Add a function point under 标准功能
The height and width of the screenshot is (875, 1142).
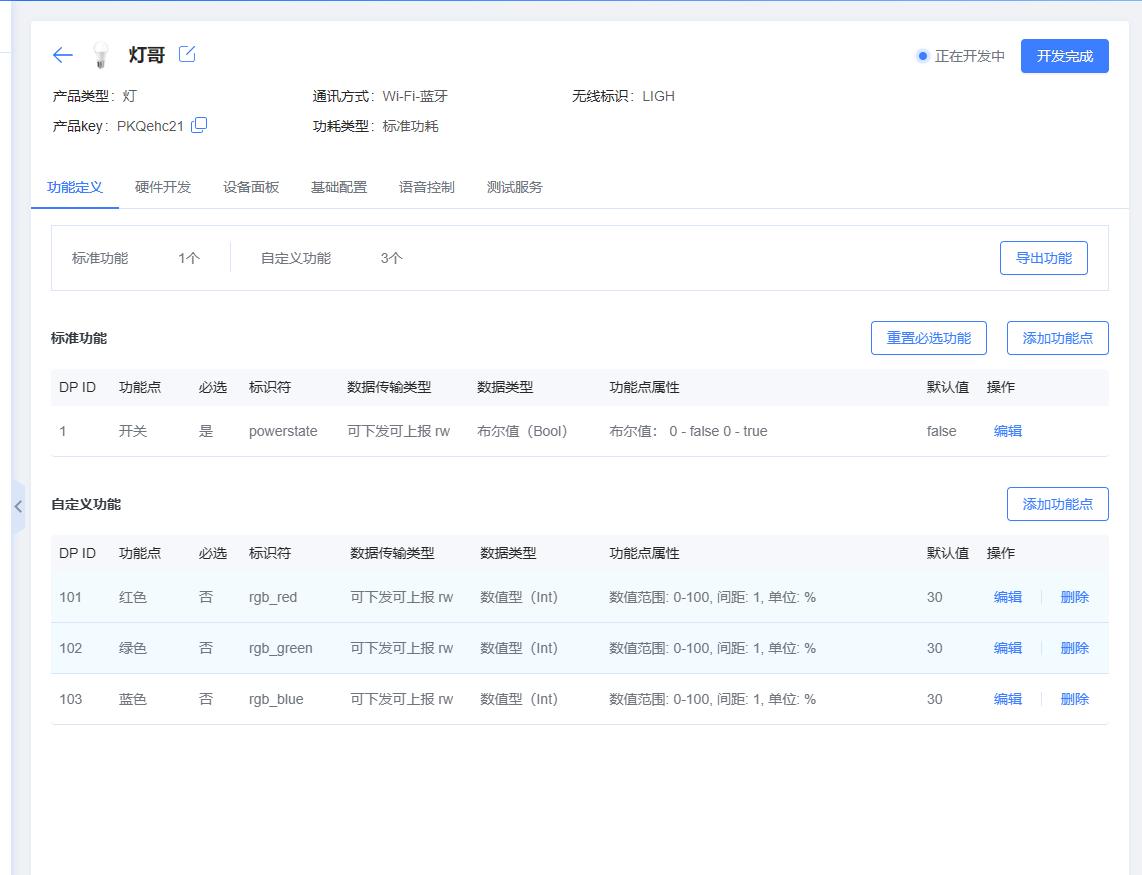1058,338
